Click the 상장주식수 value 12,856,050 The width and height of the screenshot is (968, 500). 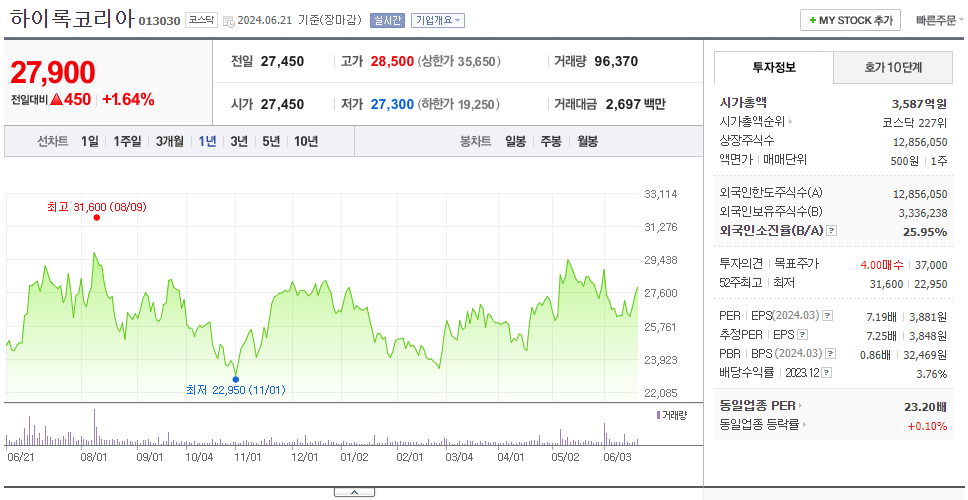(920, 142)
